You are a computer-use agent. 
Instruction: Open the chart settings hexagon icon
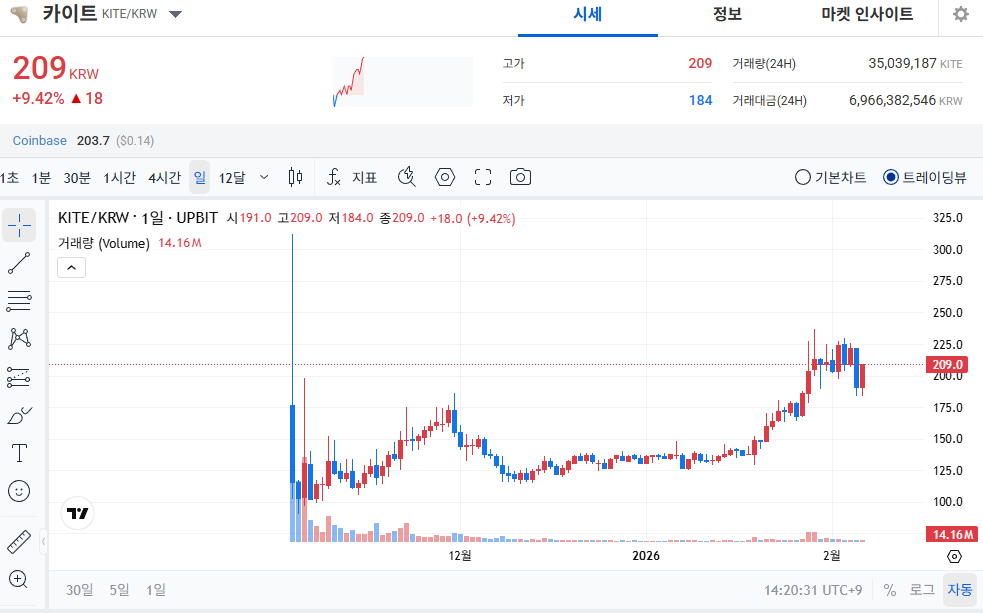444,176
